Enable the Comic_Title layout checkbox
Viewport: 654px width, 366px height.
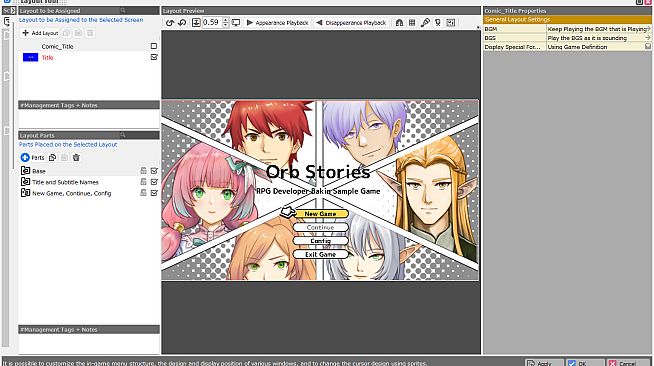pos(154,46)
